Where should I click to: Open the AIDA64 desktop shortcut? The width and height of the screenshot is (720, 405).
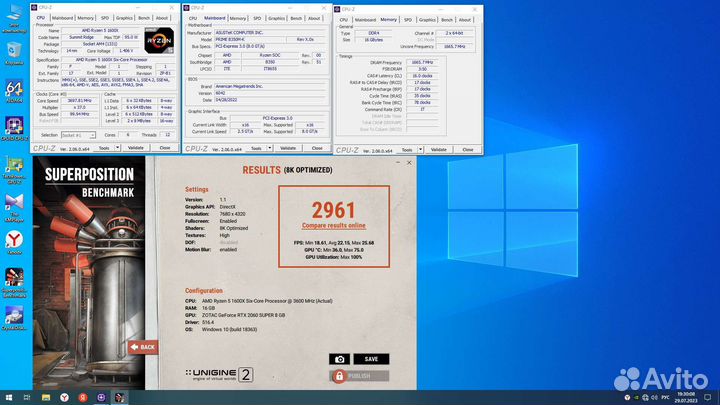pyautogui.click(x=14, y=91)
